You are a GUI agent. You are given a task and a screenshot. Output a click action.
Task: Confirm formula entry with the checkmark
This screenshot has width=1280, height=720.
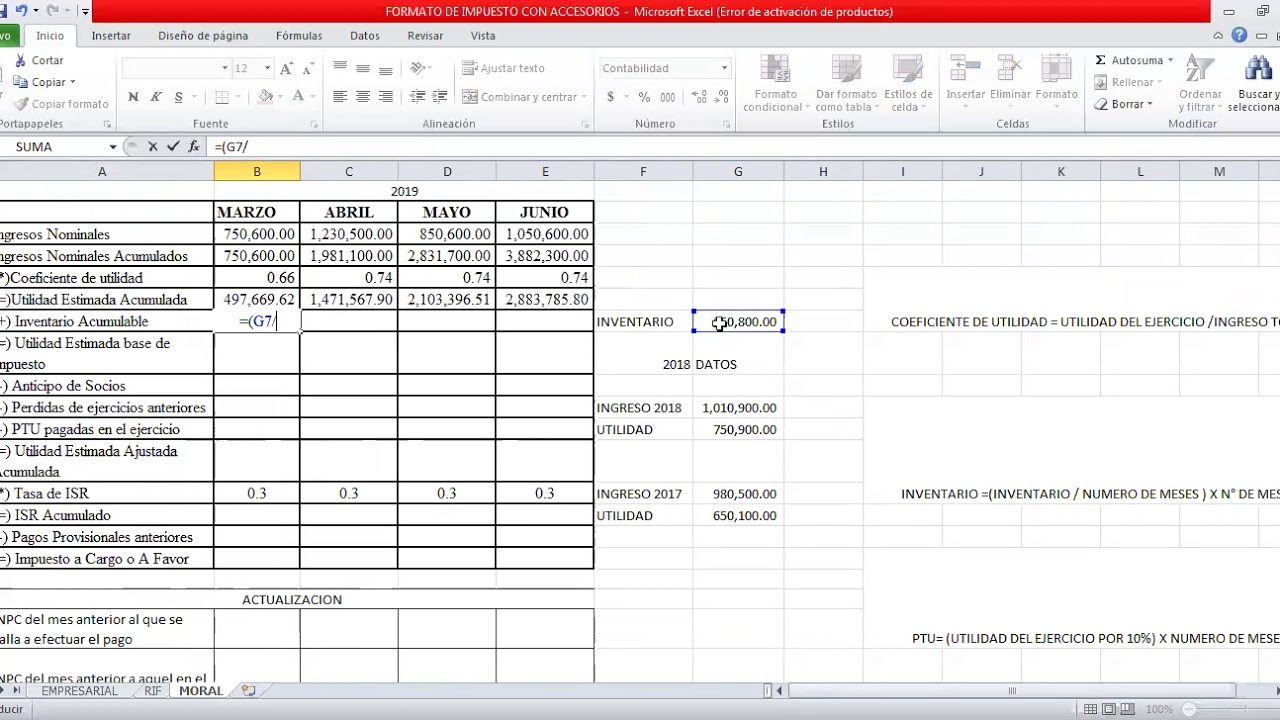173,146
